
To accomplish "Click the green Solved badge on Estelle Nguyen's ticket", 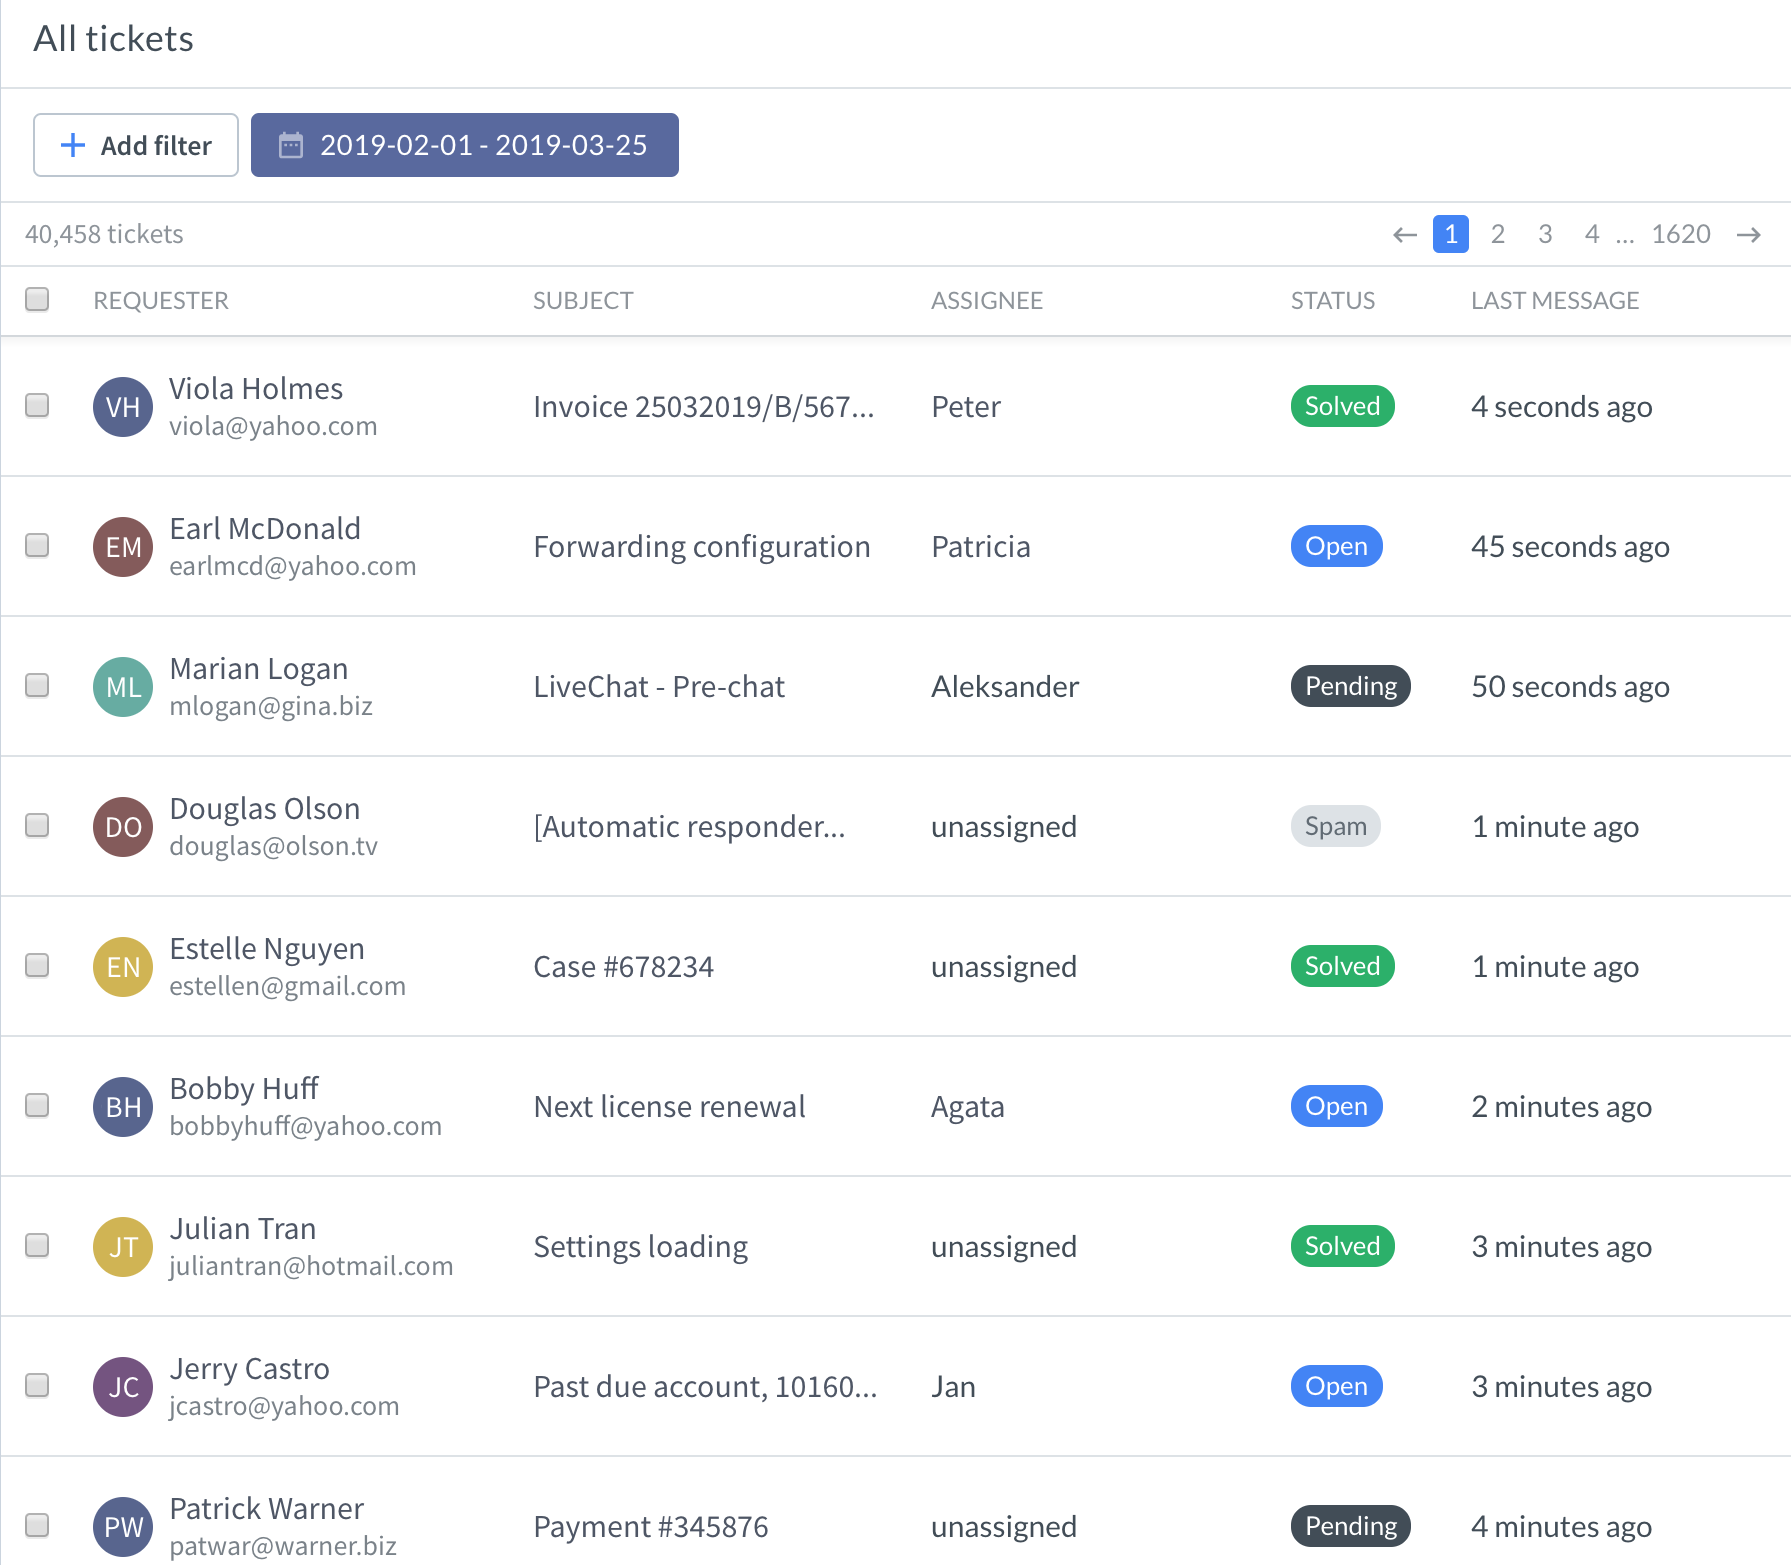I will click(x=1341, y=966).
